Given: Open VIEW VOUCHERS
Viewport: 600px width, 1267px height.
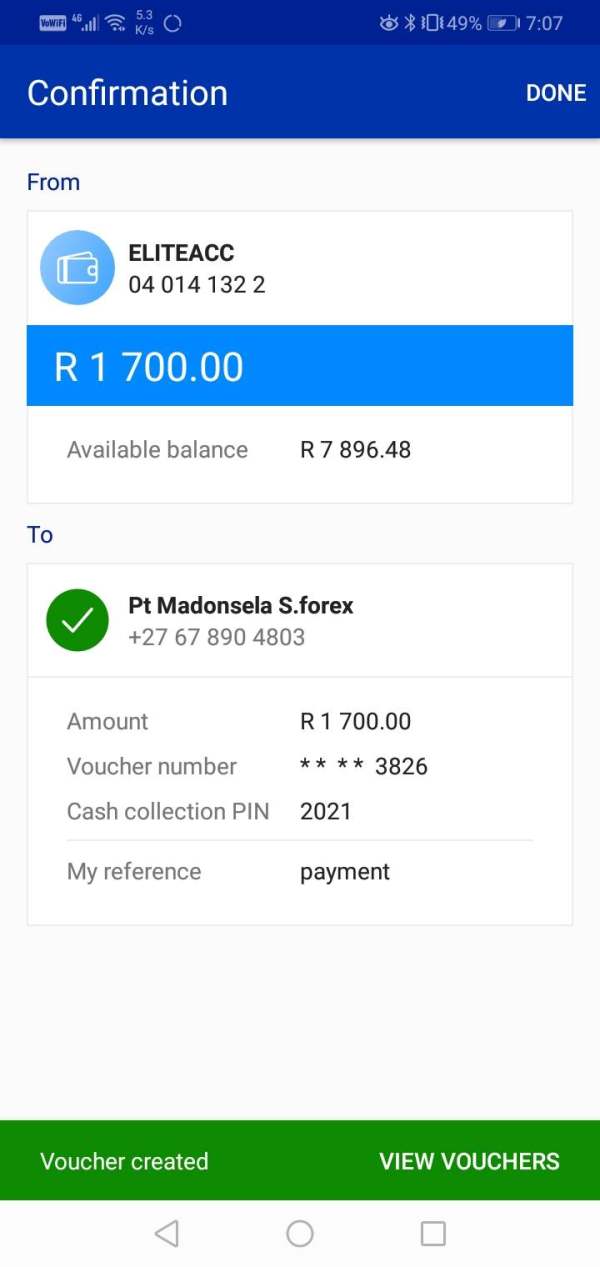Looking at the screenshot, I should [x=469, y=1161].
